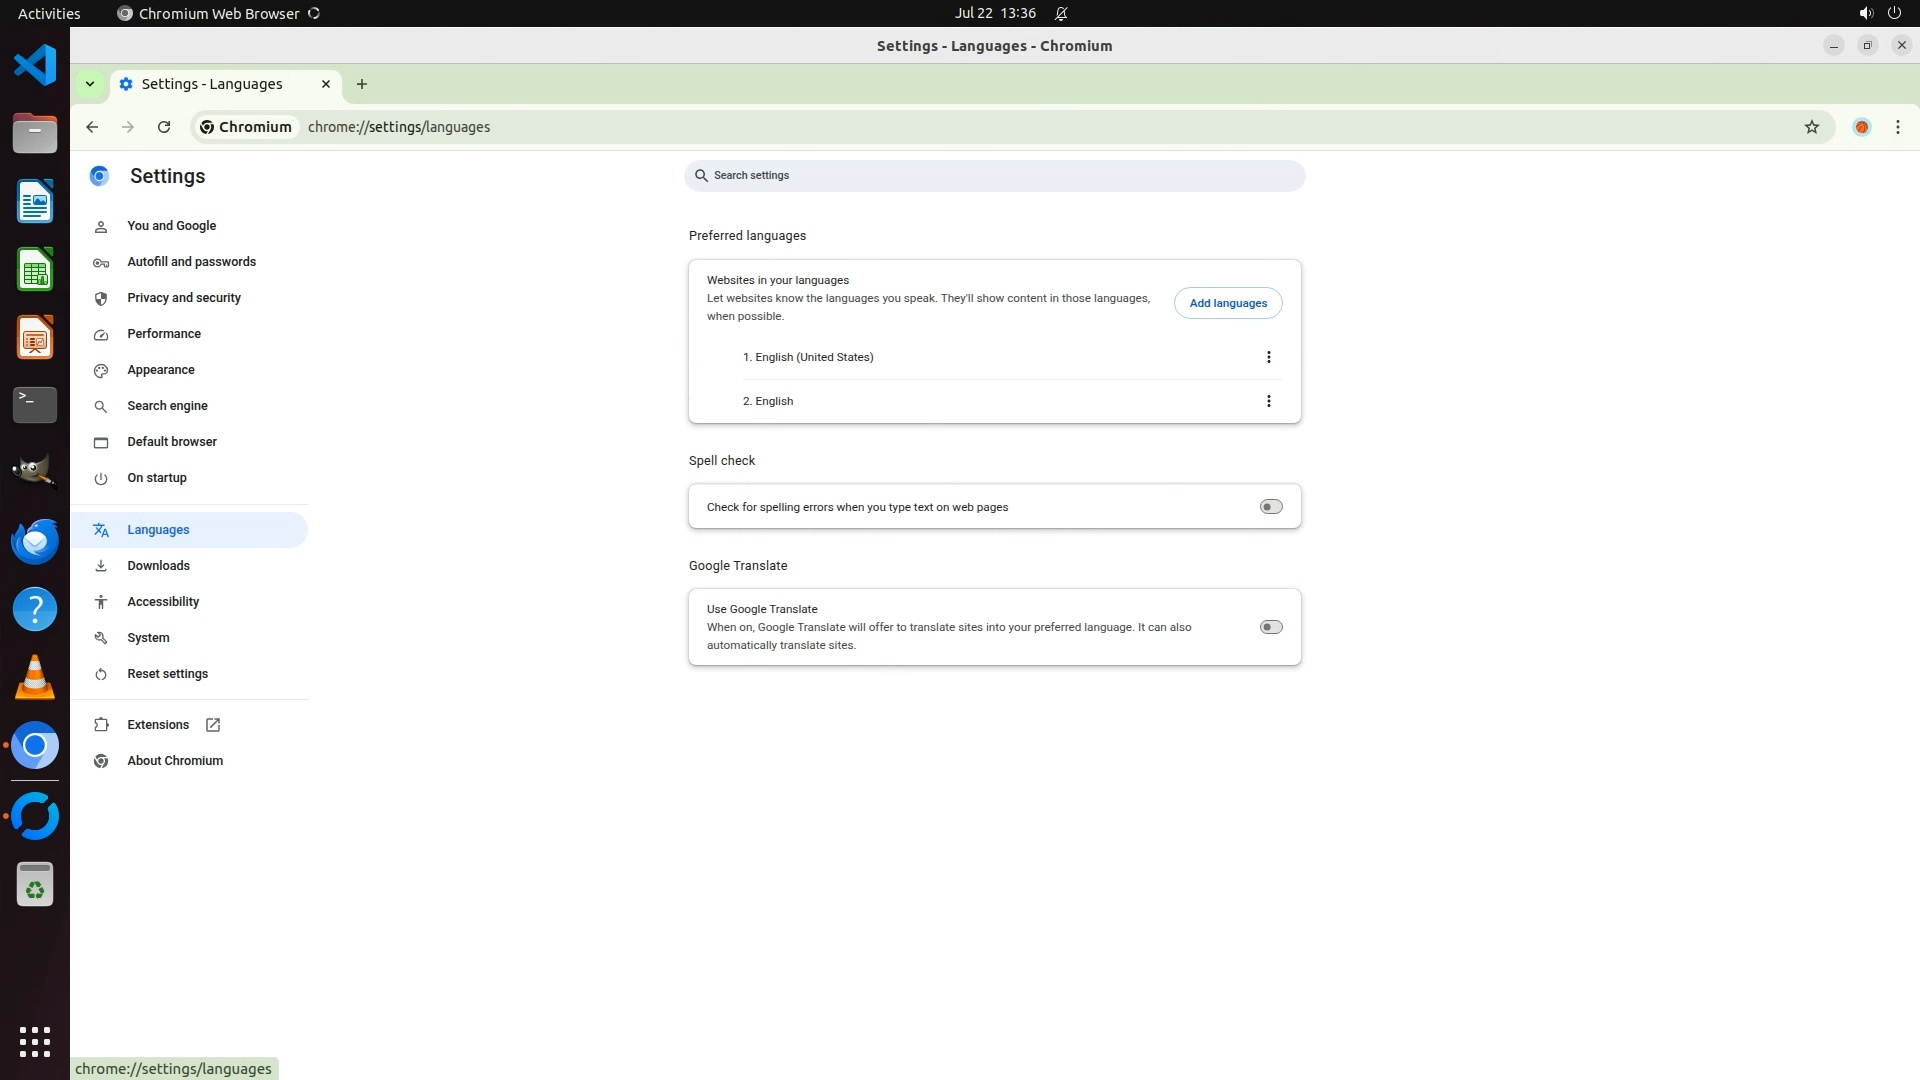The image size is (1920, 1080).
Task: Open Privacy and security settings section
Action: [x=183, y=298]
